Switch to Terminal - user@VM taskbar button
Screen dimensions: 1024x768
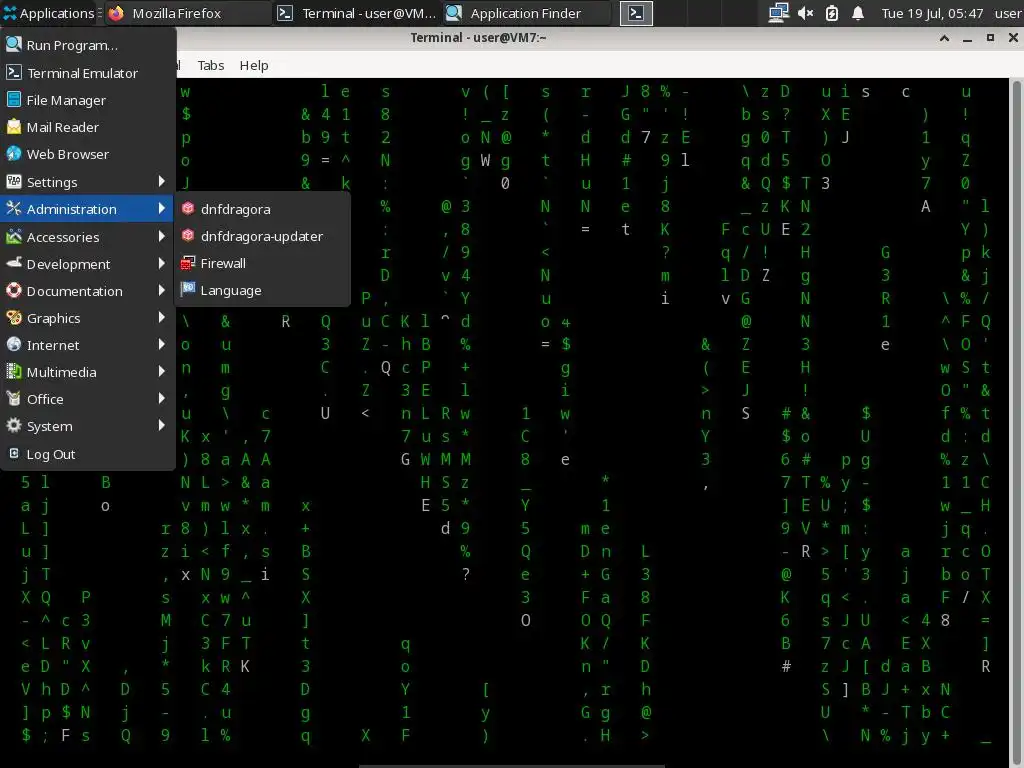tap(357, 13)
